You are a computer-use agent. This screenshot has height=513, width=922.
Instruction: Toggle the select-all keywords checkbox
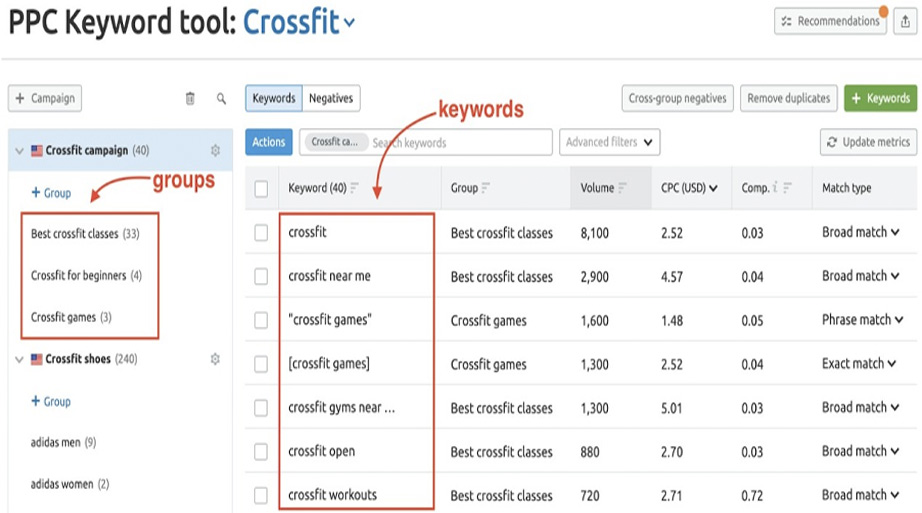tap(261, 188)
